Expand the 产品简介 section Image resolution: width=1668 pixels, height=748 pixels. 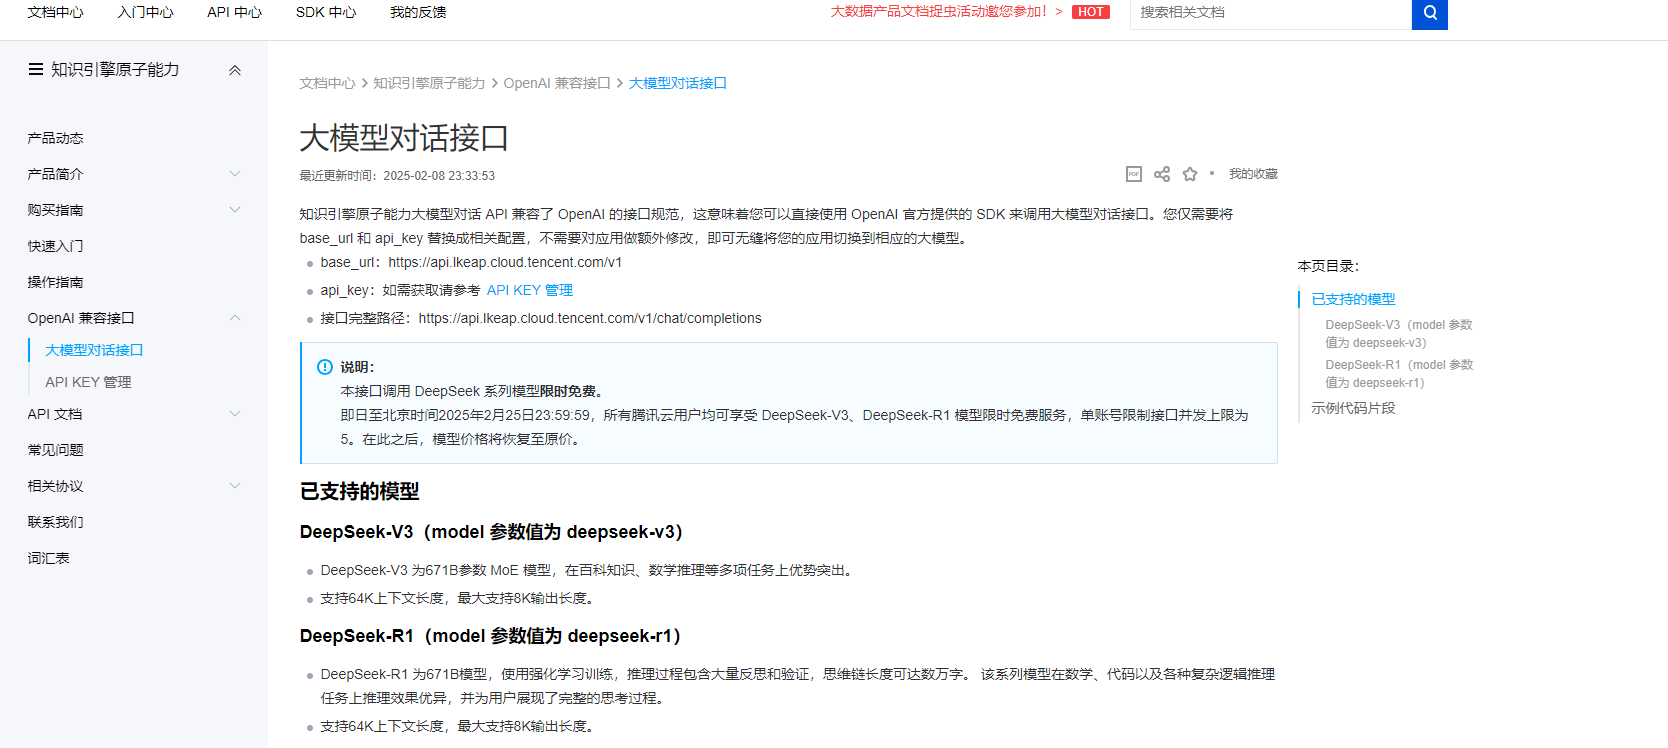(x=235, y=174)
